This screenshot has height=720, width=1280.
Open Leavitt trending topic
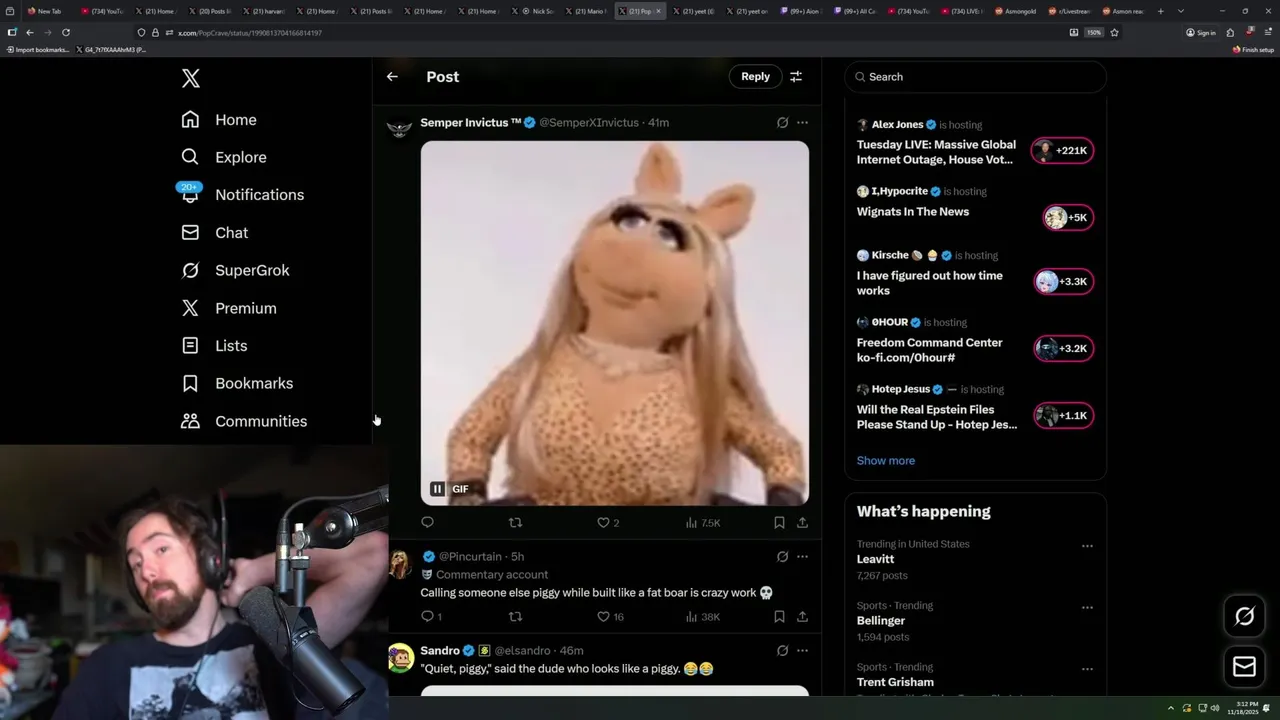pyautogui.click(x=875, y=560)
